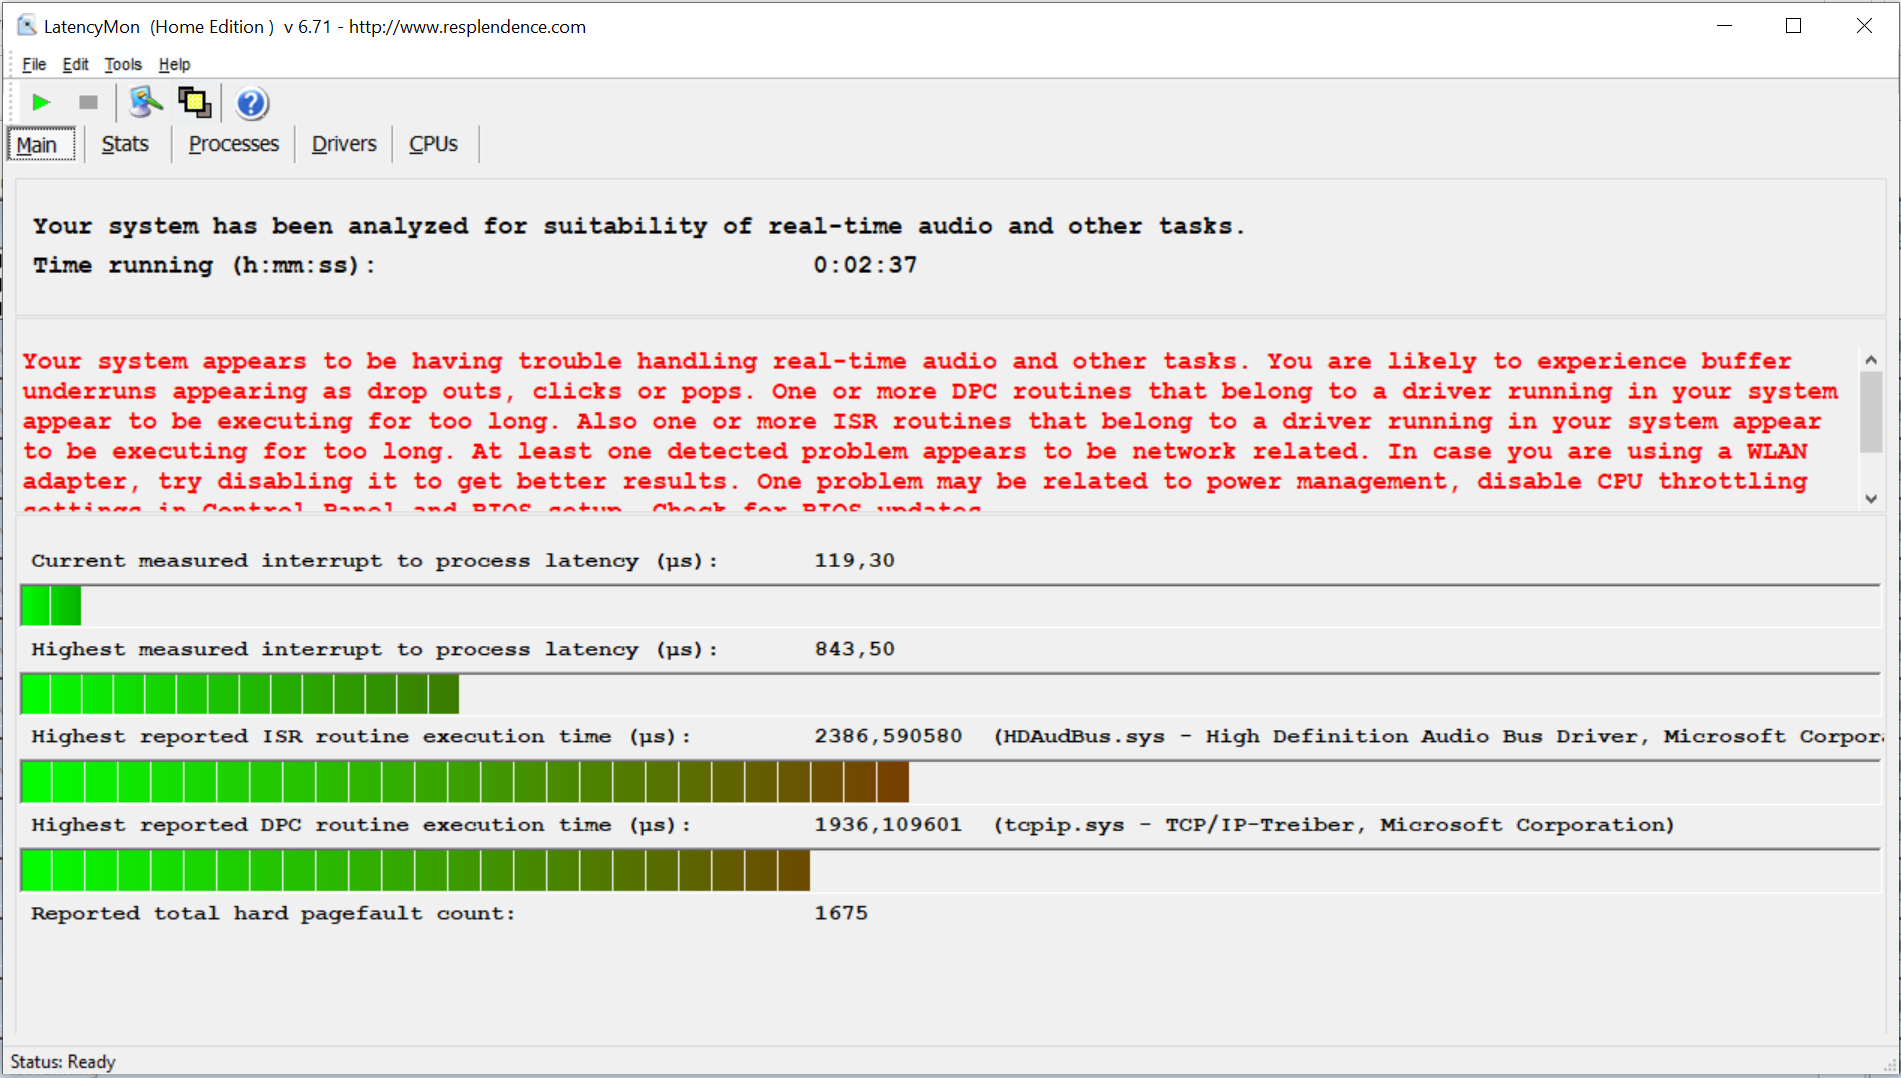Click the 'Your system has been analyzed' heading text
This screenshot has width=1901, height=1078.
tap(639, 226)
